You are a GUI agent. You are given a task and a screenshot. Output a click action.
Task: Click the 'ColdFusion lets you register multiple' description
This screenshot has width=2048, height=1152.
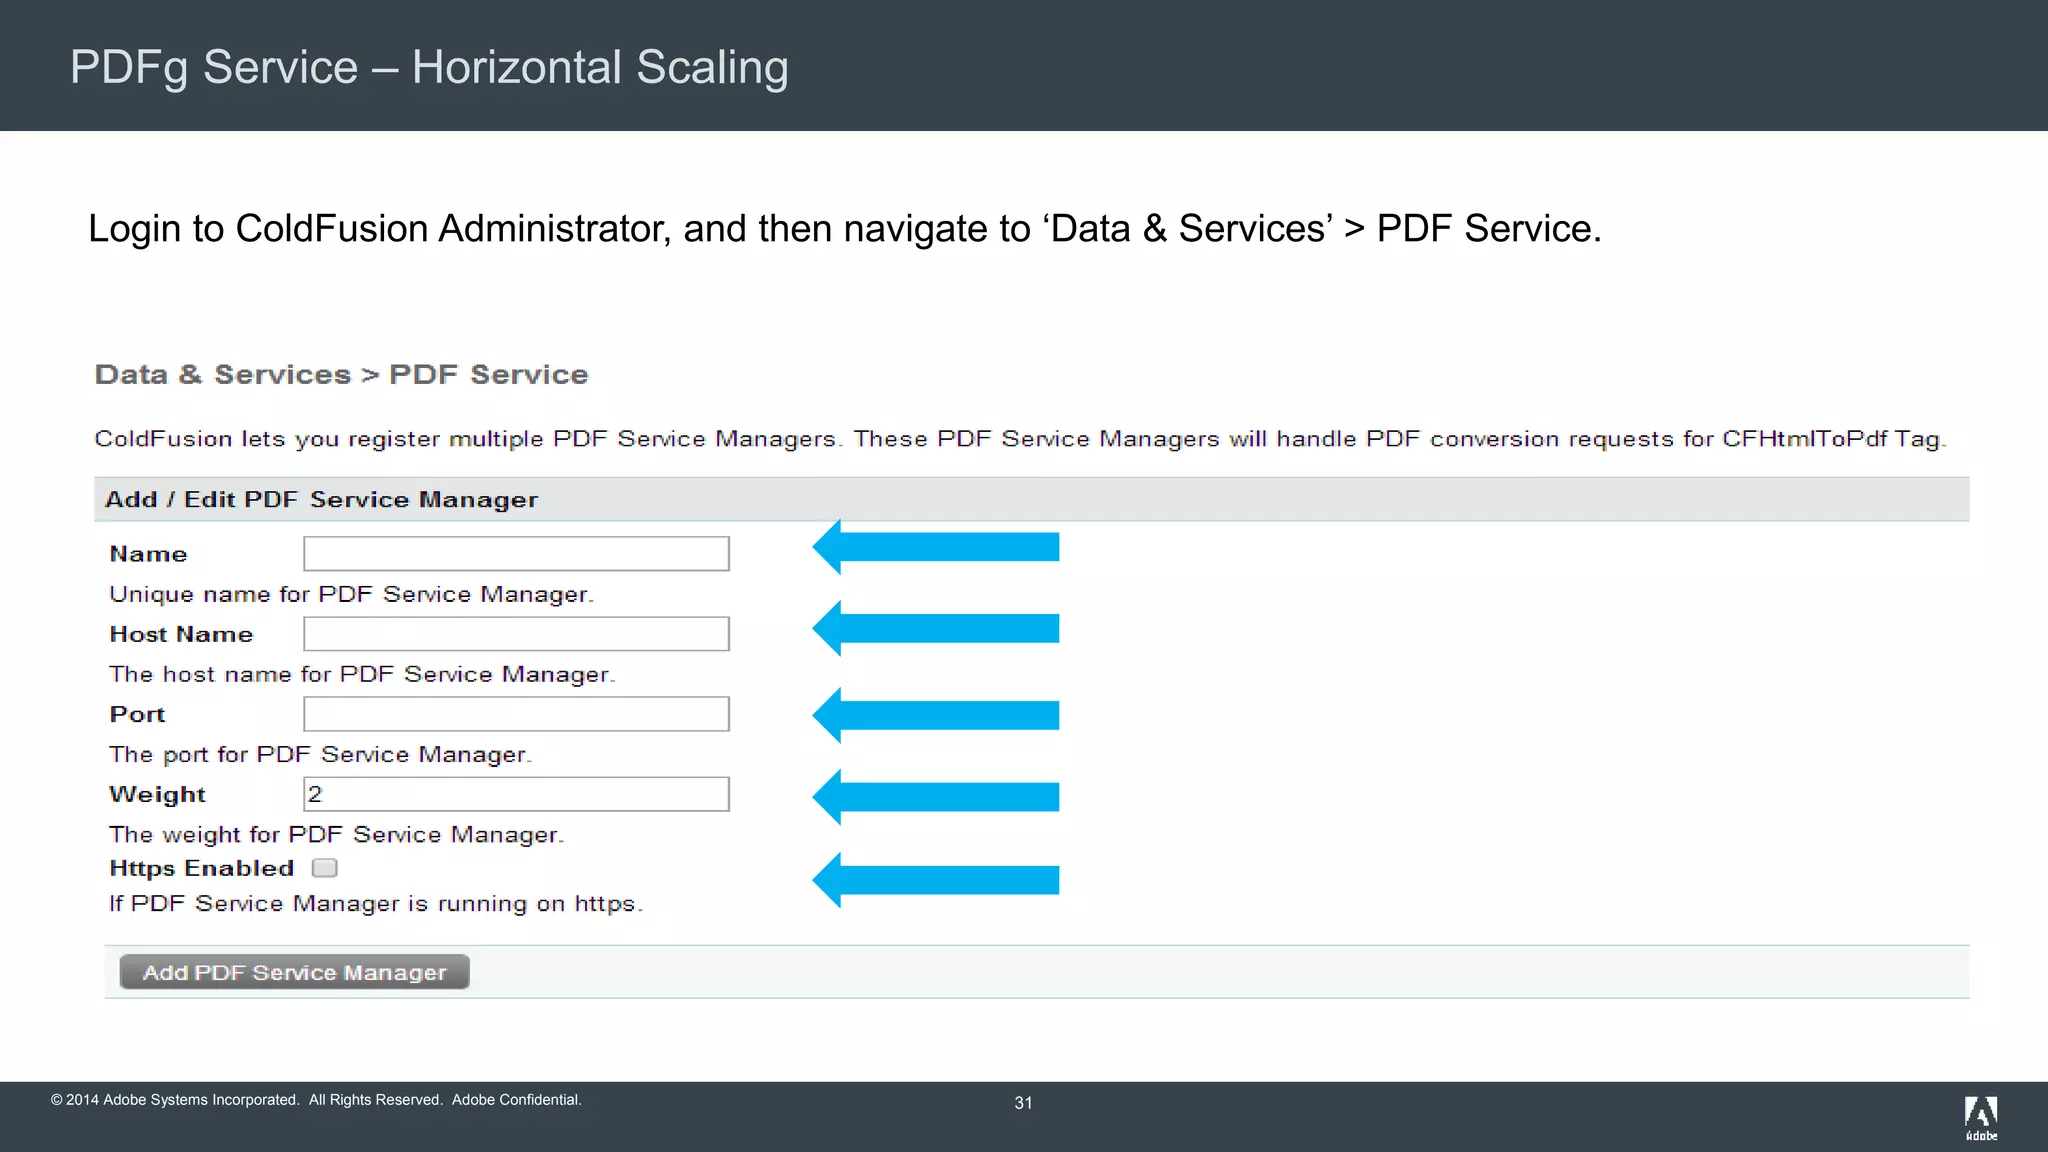(x=1020, y=439)
